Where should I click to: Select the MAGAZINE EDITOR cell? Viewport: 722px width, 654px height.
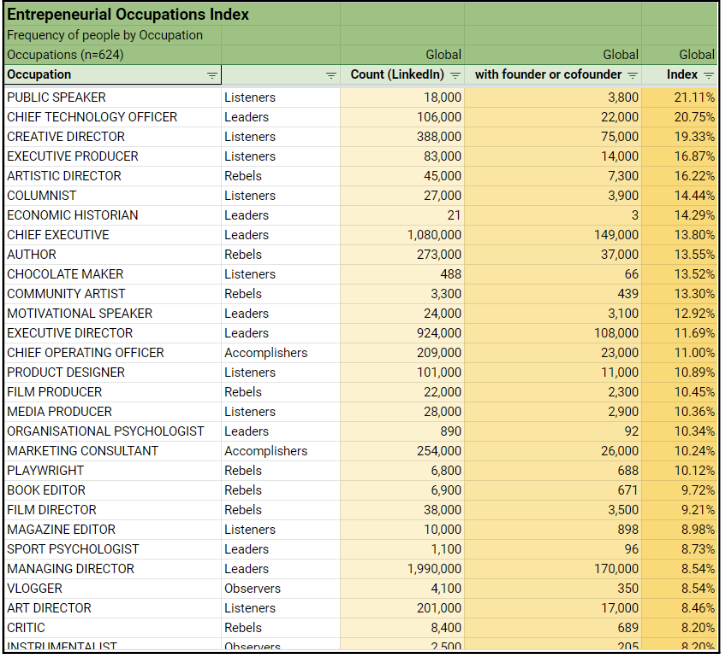click(x=113, y=530)
